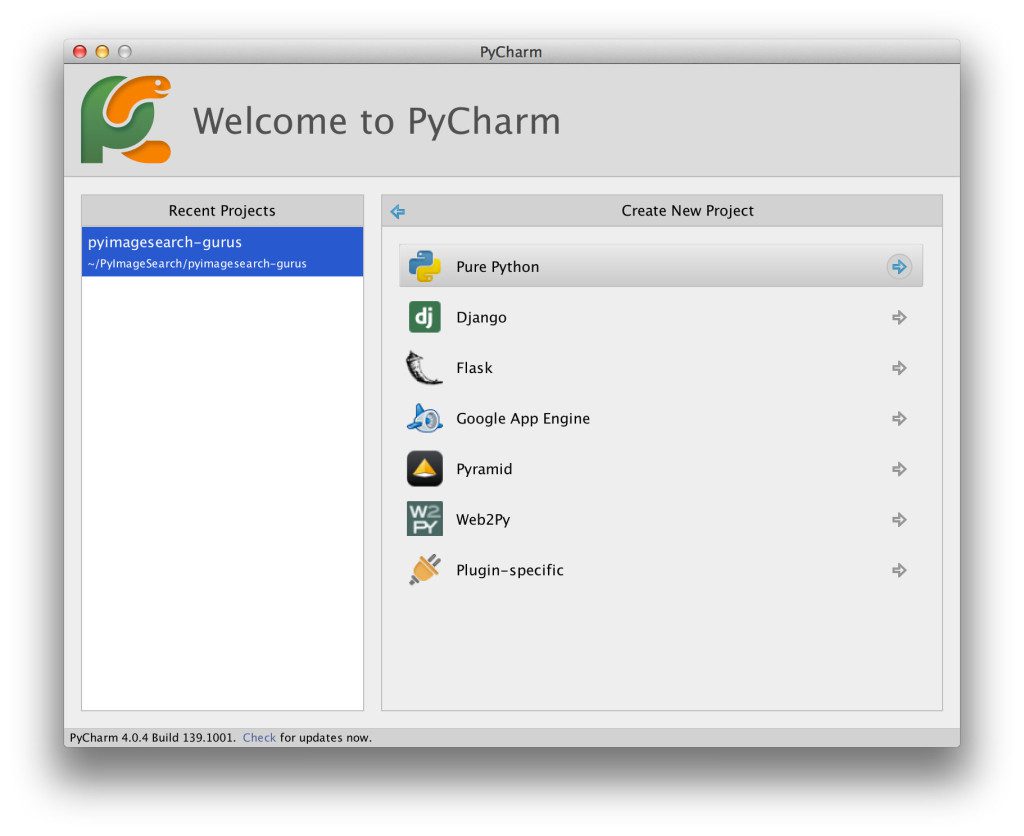
Task: Open the pyimagesearch-gurus recent project
Action: coord(221,251)
